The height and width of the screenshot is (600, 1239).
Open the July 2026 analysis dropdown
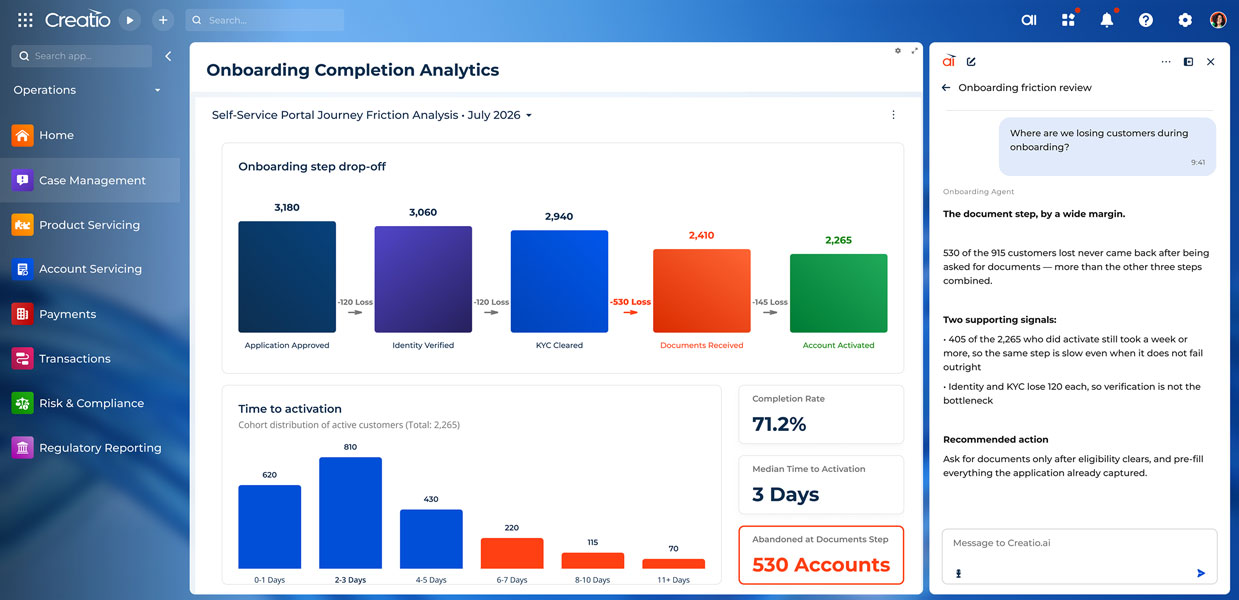[x=372, y=115]
